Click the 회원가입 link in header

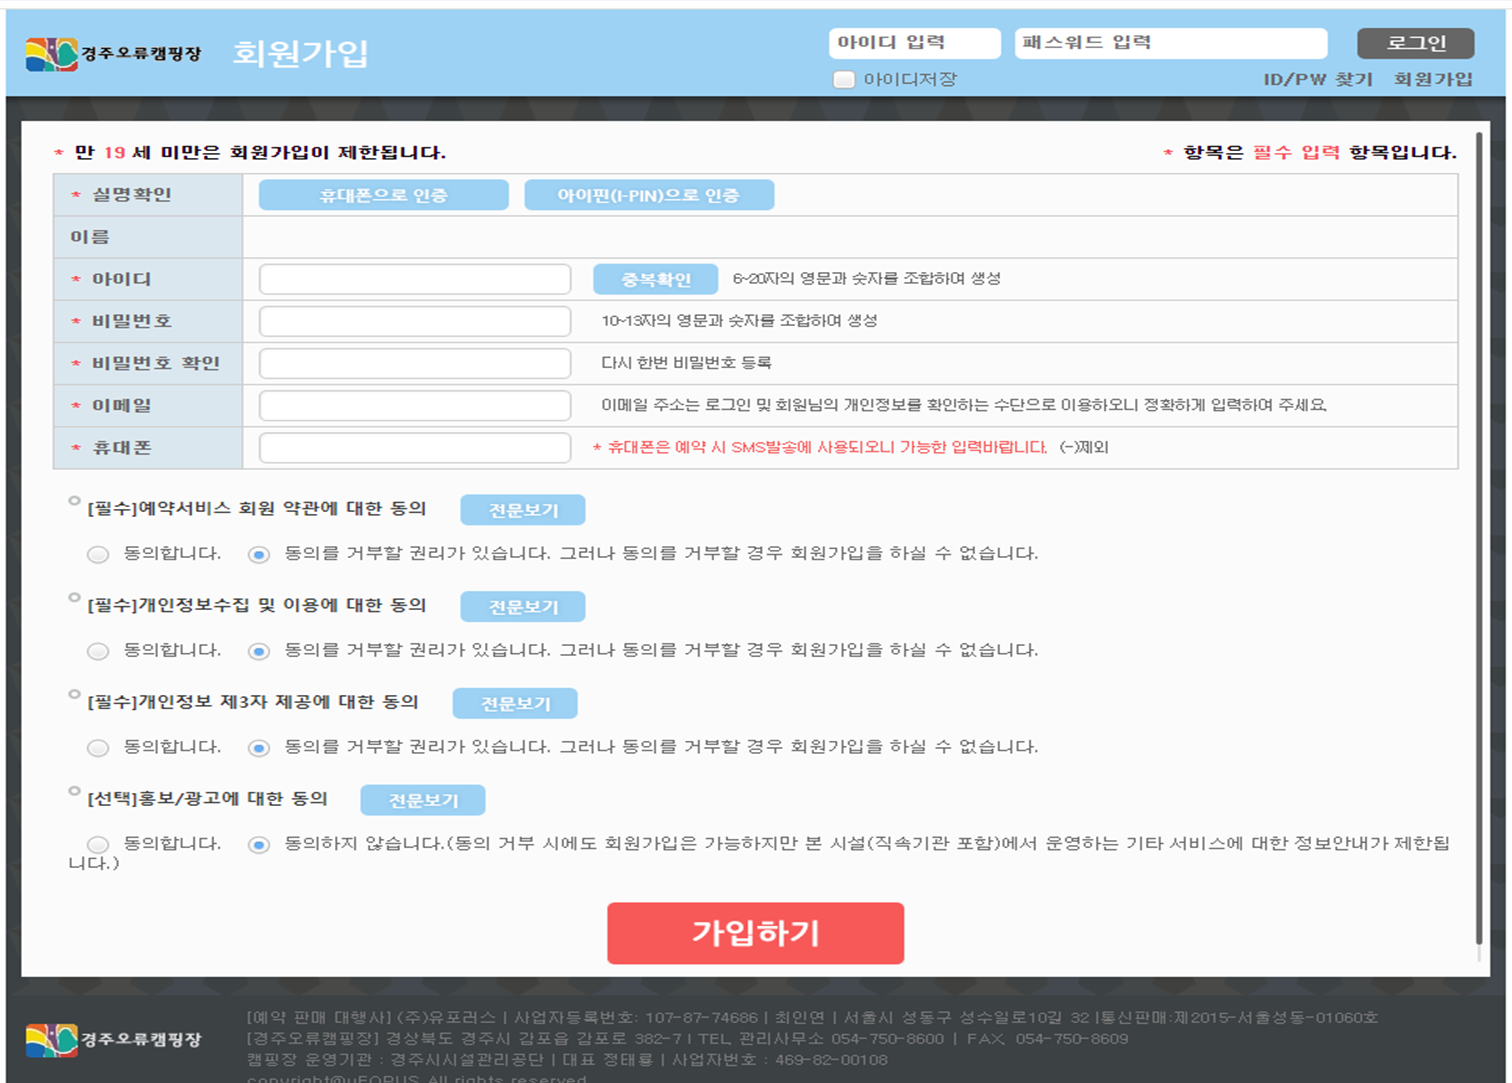pyautogui.click(x=1433, y=79)
